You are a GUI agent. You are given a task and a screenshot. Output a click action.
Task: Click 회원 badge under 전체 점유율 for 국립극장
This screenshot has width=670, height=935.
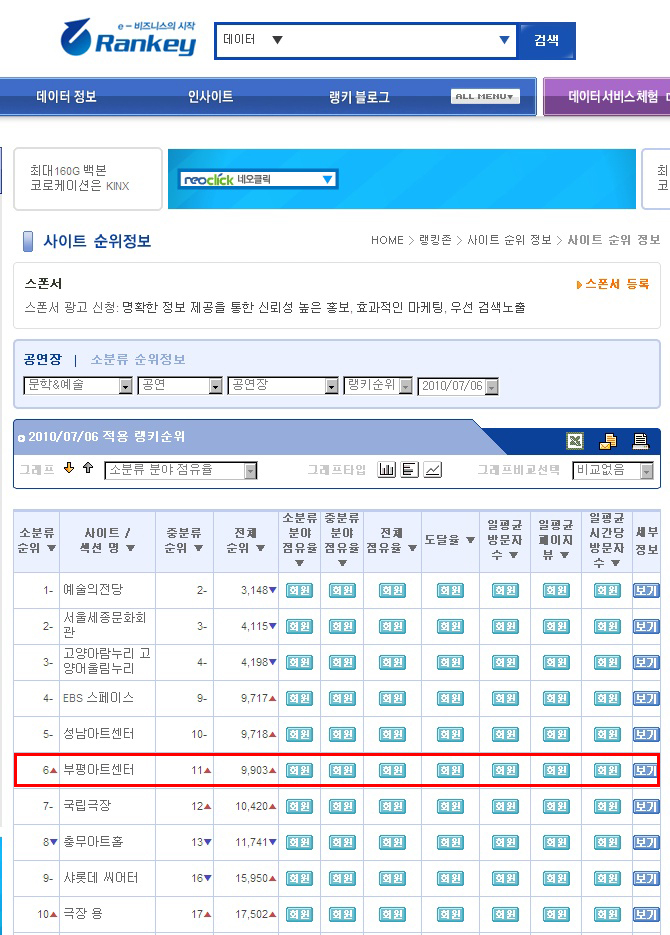[393, 806]
